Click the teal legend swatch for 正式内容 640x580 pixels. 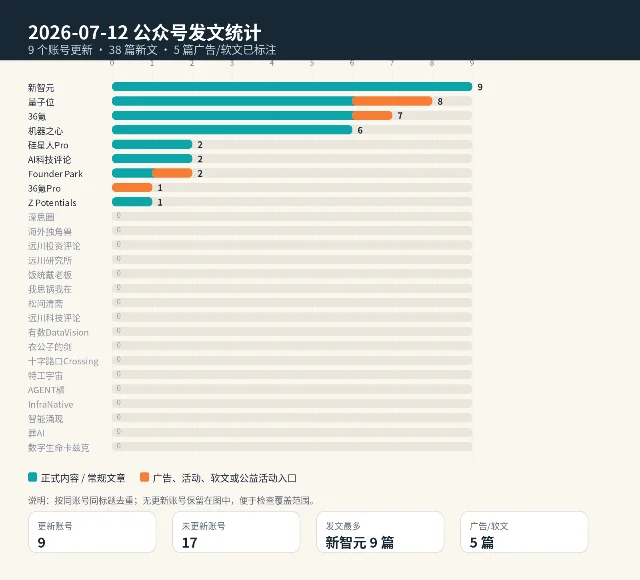click(32, 477)
